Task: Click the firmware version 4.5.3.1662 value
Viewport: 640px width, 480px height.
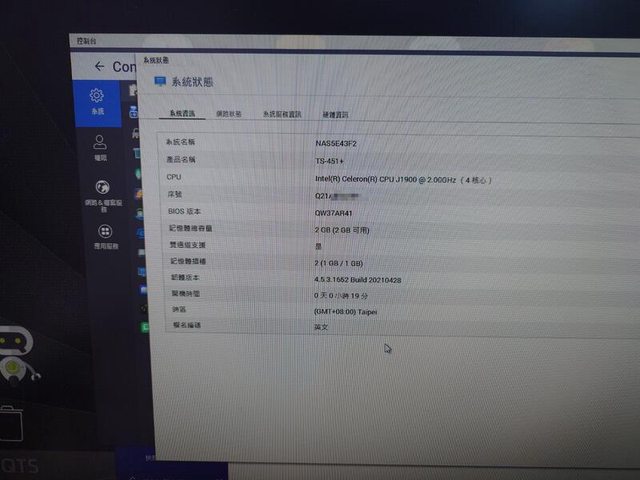Action: pos(357,278)
